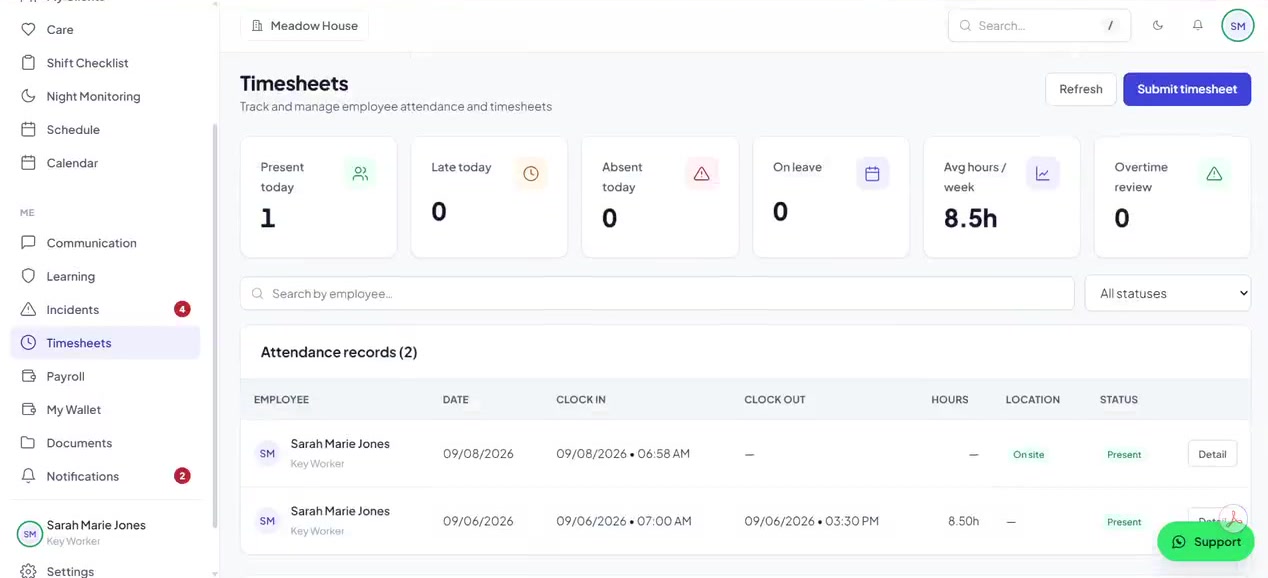Click the Attendance records (2) heading
The height and width of the screenshot is (578, 1268).
[339, 352]
